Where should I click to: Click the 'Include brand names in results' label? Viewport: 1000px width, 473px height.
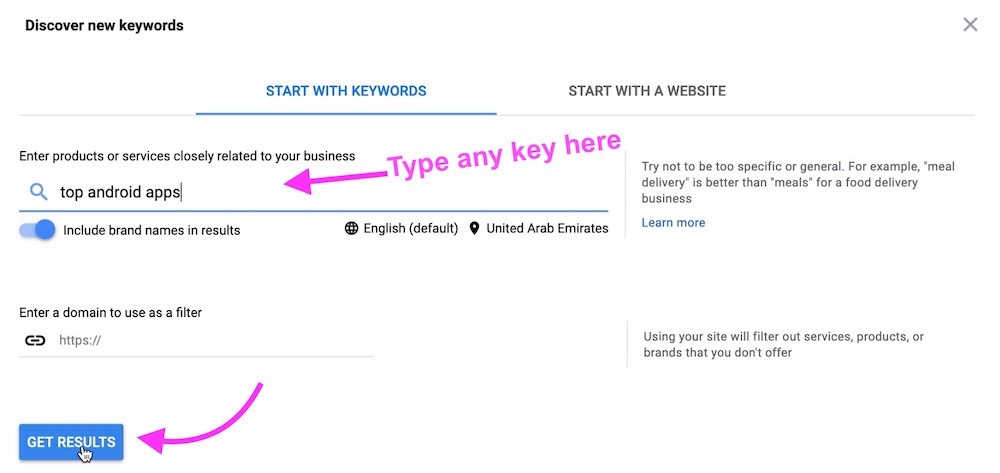pyautogui.click(x=152, y=230)
